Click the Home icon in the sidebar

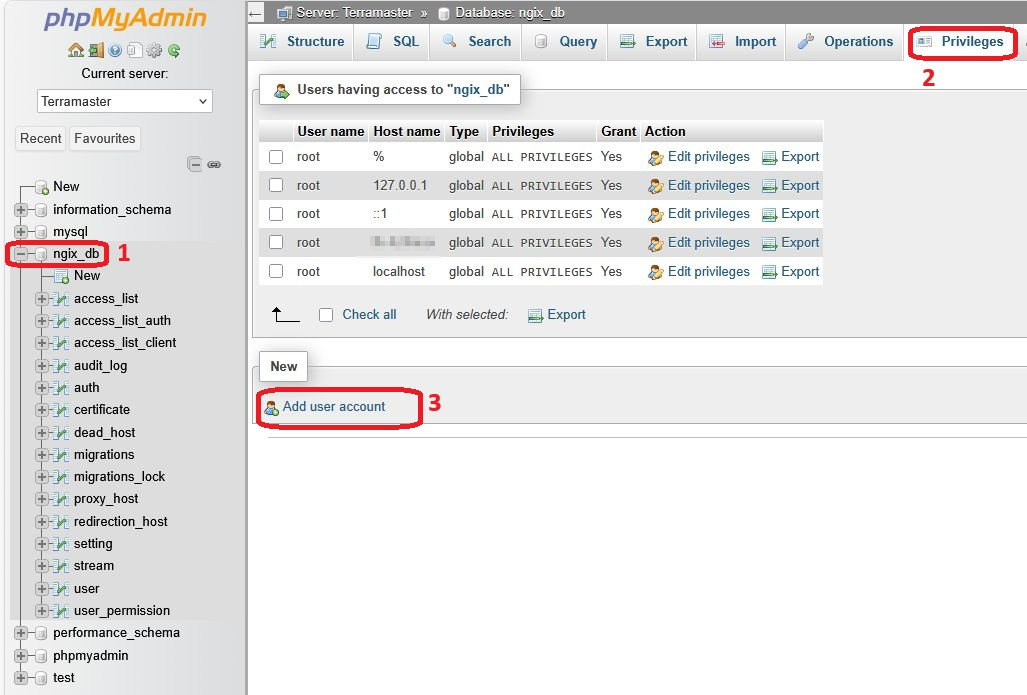tap(76, 50)
